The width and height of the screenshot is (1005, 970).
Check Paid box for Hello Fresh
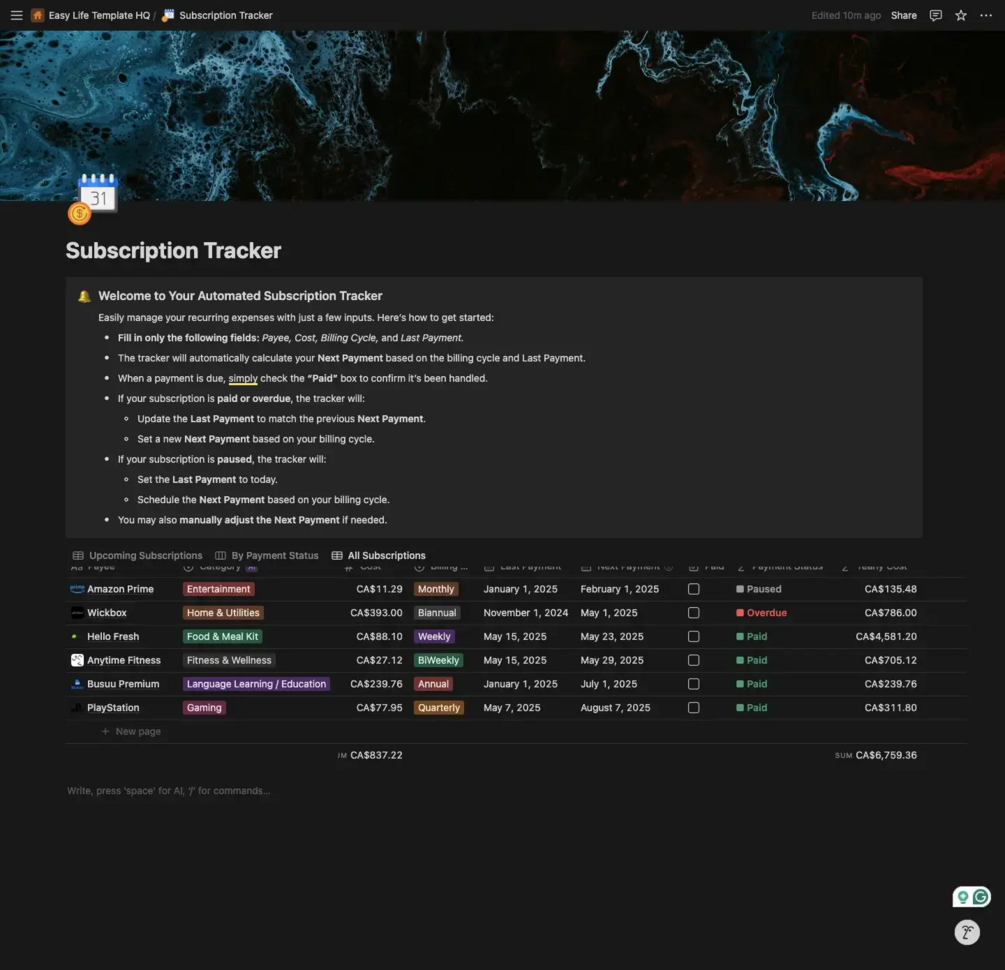[x=694, y=637]
